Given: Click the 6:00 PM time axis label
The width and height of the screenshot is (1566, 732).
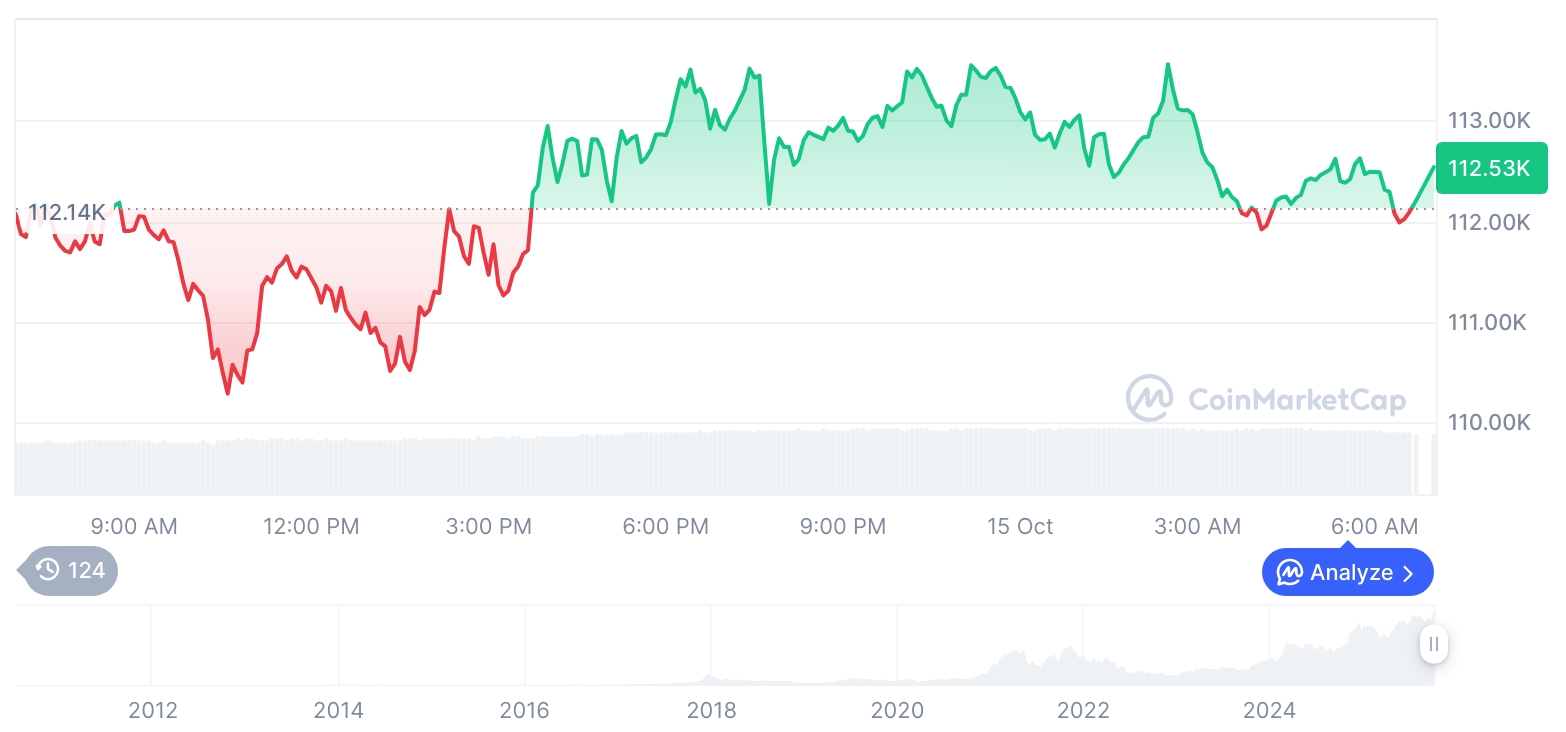Looking at the screenshot, I should click(x=665, y=526).
